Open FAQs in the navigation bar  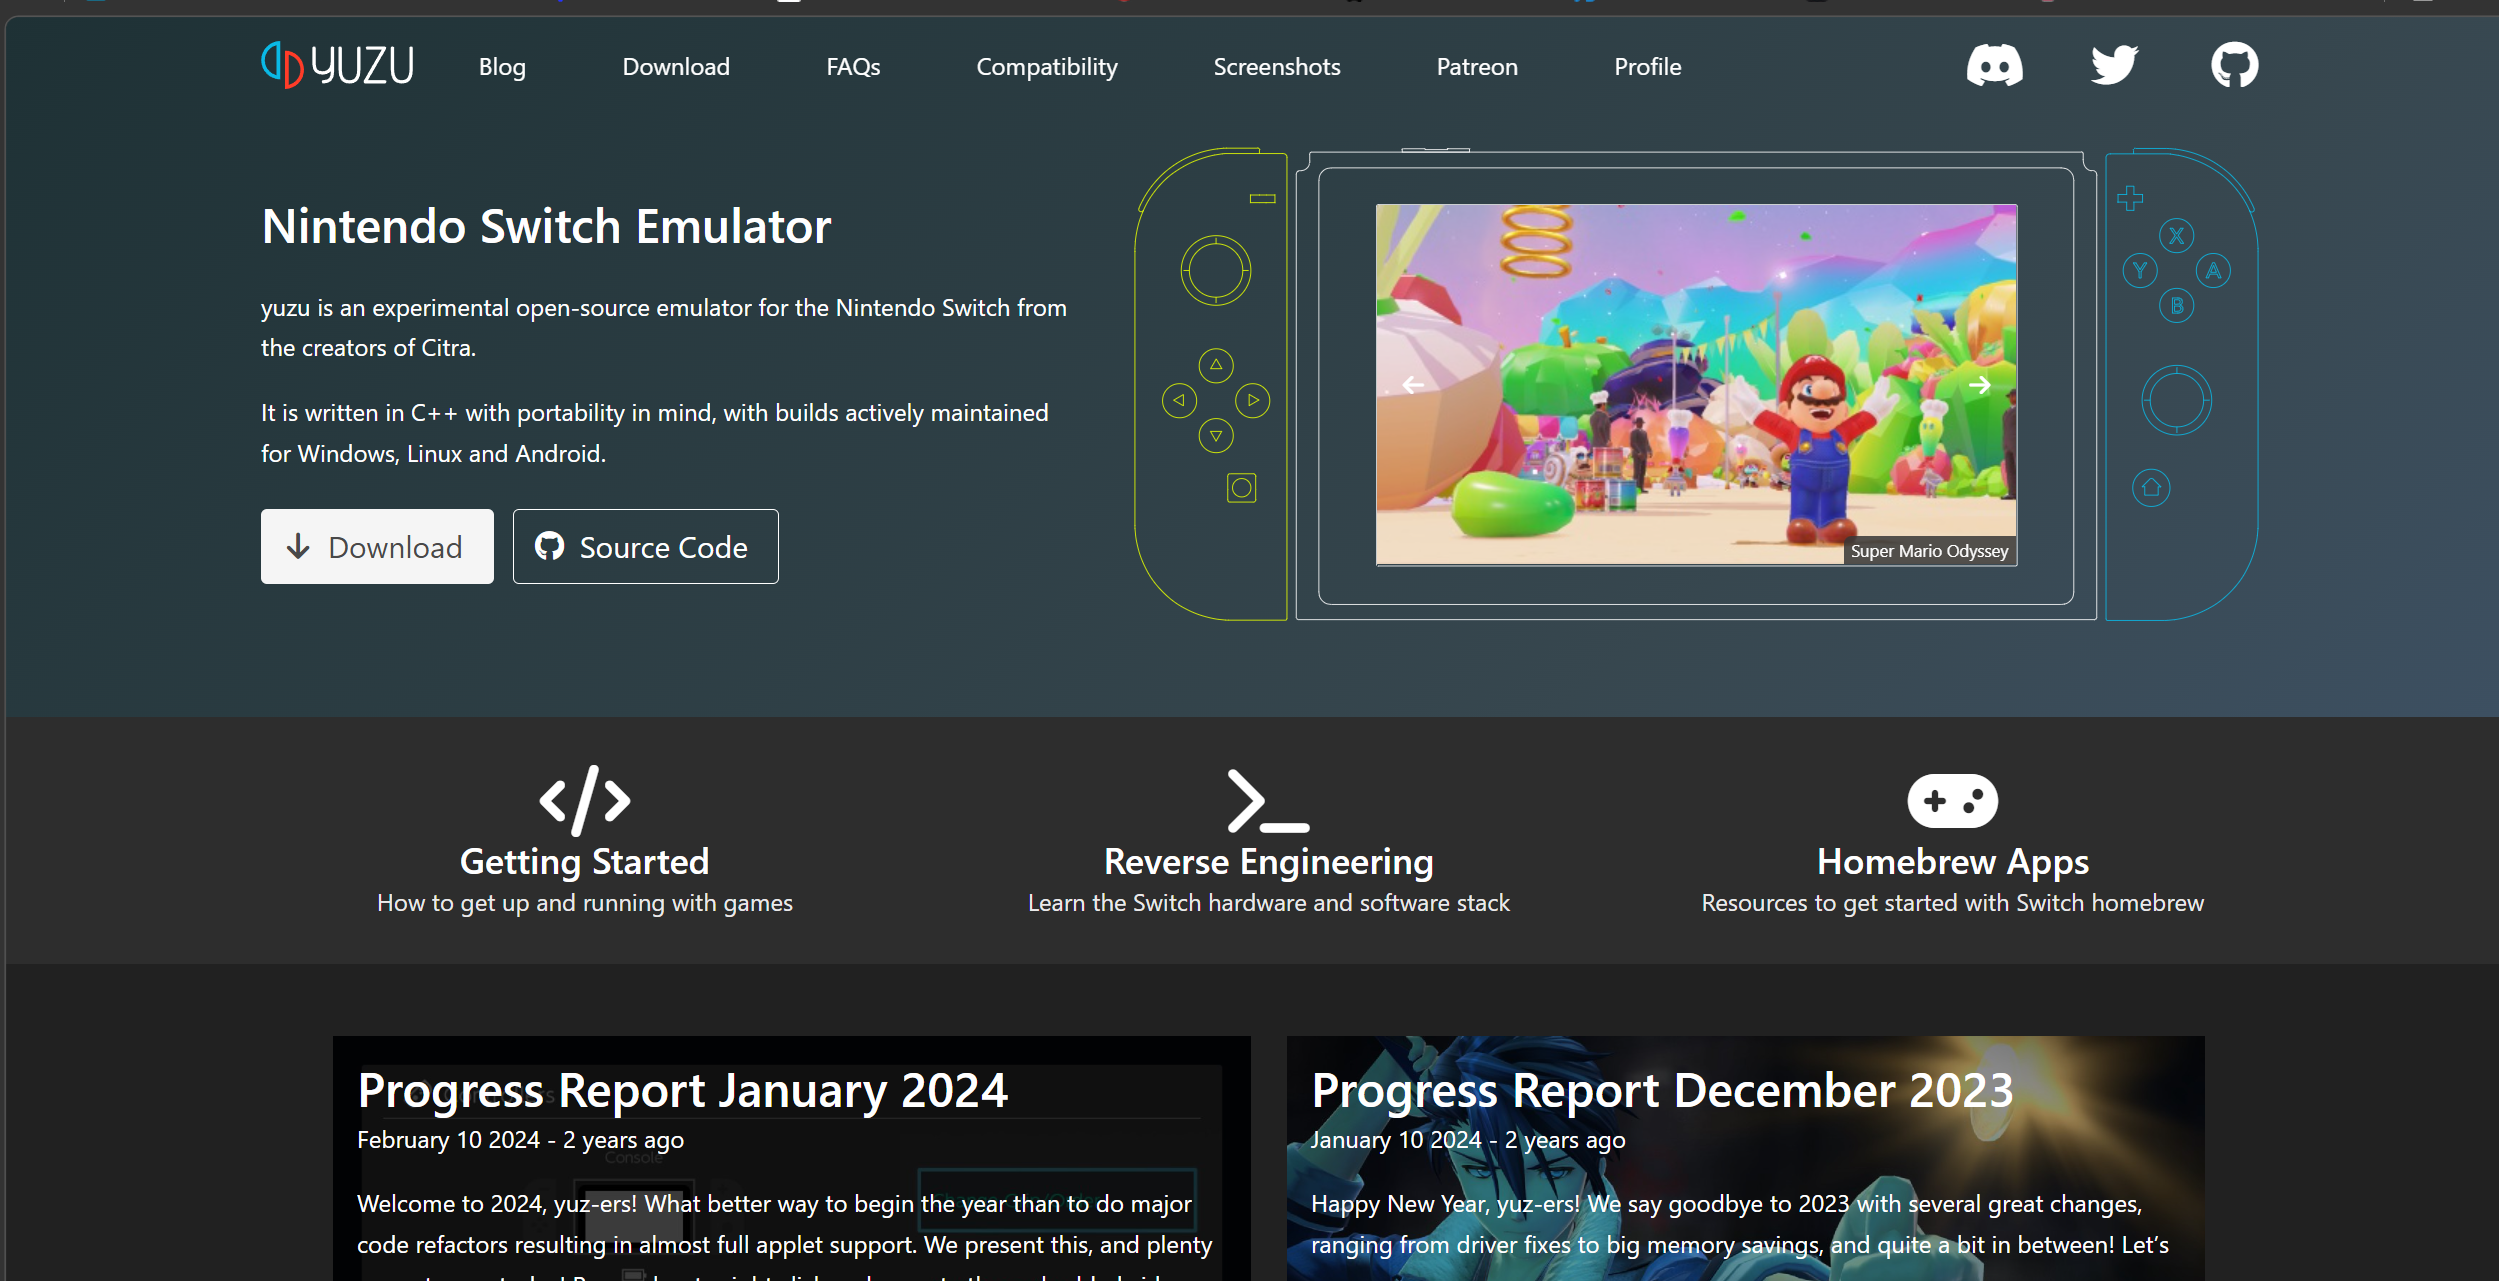point(853,67)
